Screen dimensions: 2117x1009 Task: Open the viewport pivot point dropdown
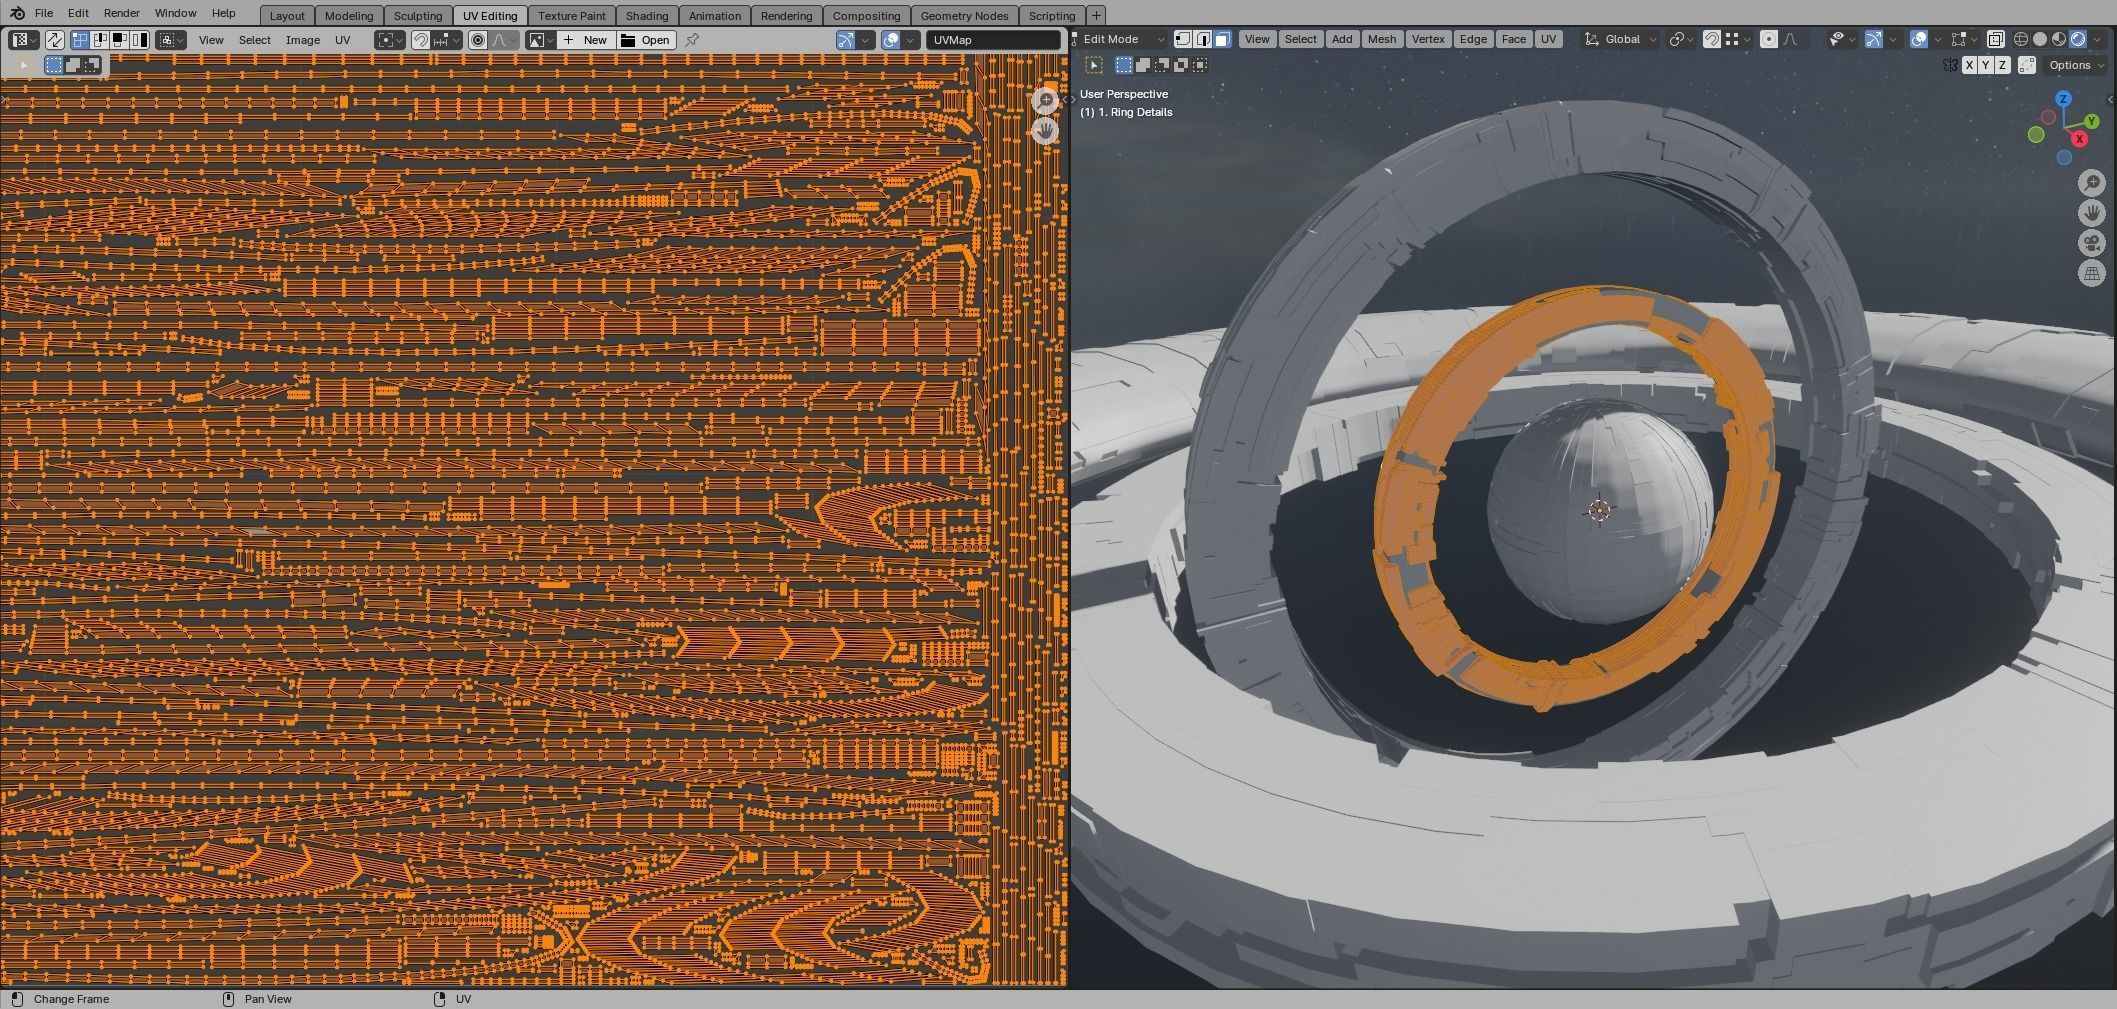pyautogui.click(x=1680, y=39)
